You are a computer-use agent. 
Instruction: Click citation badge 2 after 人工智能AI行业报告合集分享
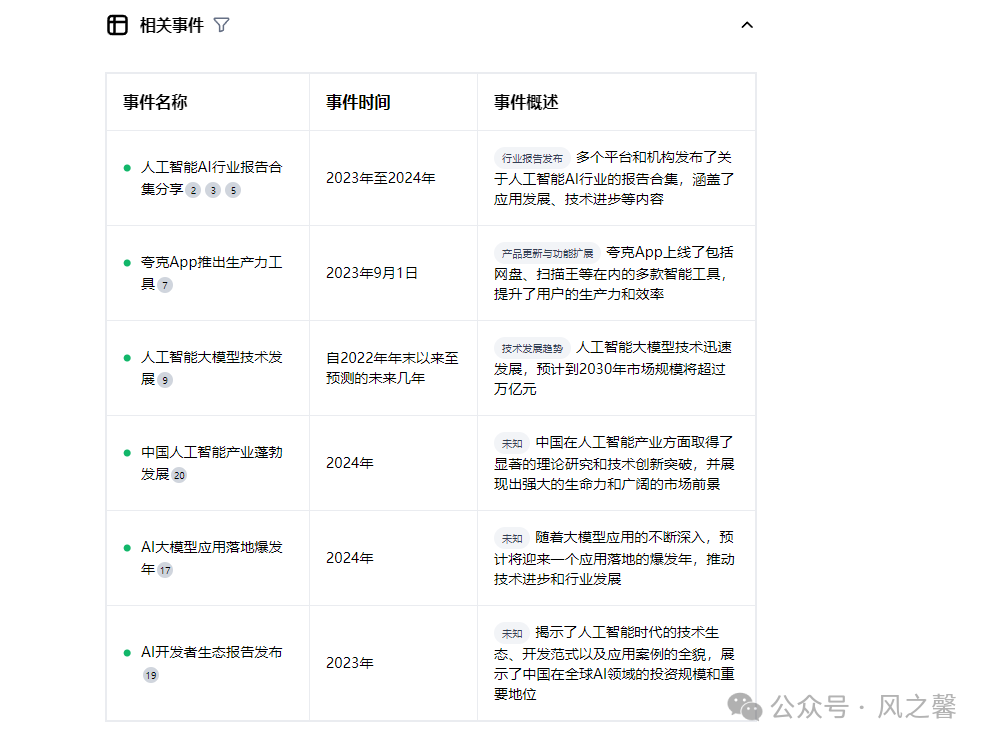click(192, 189)
